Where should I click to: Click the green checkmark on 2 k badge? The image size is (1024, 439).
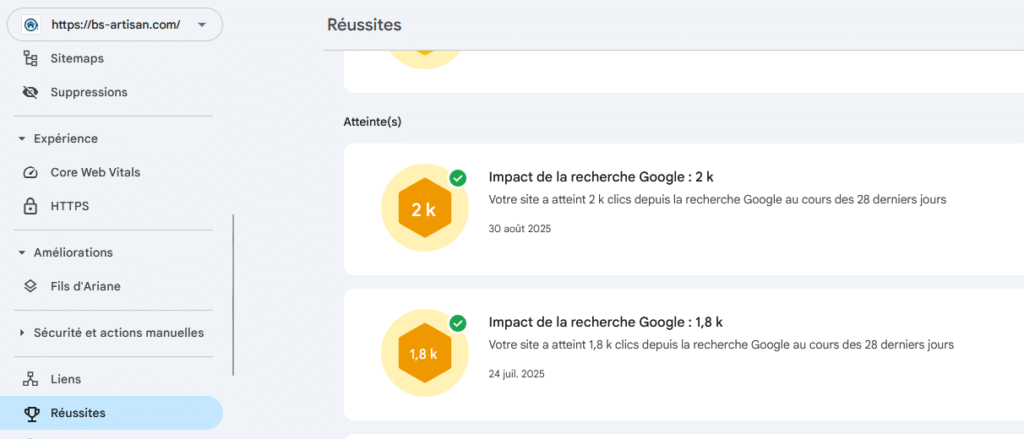tap(457, 178)
